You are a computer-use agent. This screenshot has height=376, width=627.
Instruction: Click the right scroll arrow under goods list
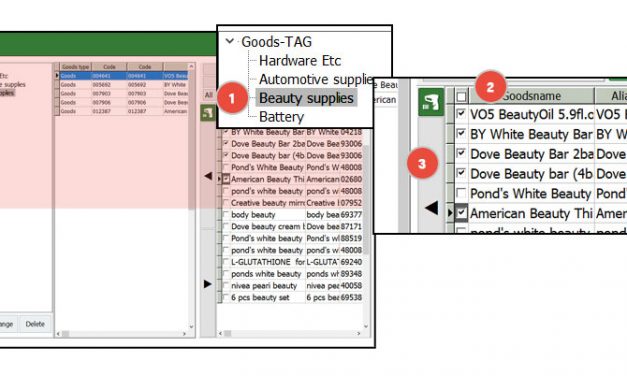(x=358, y=333)
